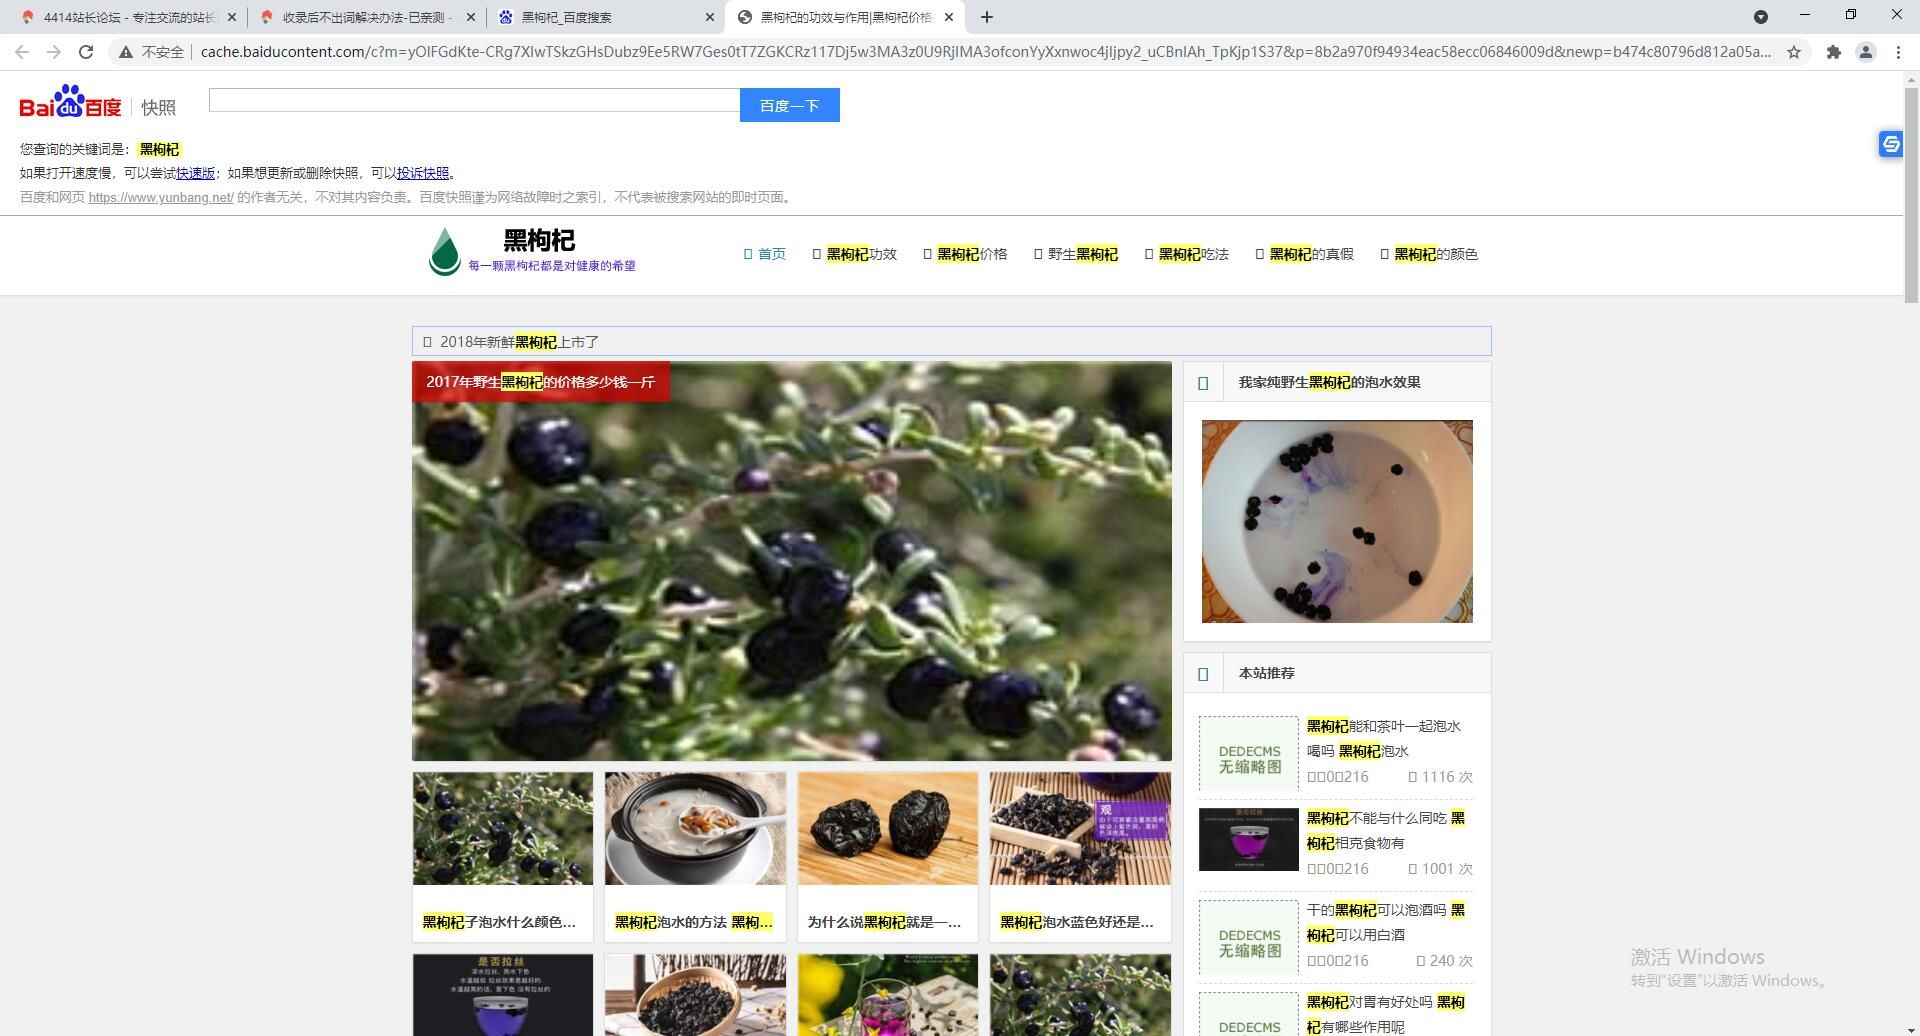Click the 百度一下 search button

coord(789,105)
